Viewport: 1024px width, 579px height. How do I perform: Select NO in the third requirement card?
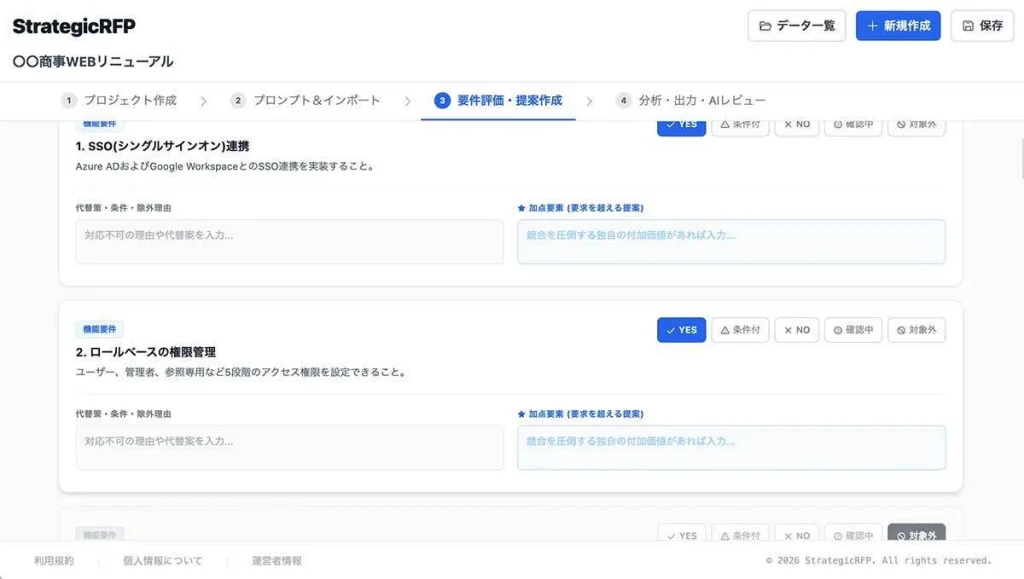[x=797, y=534]
